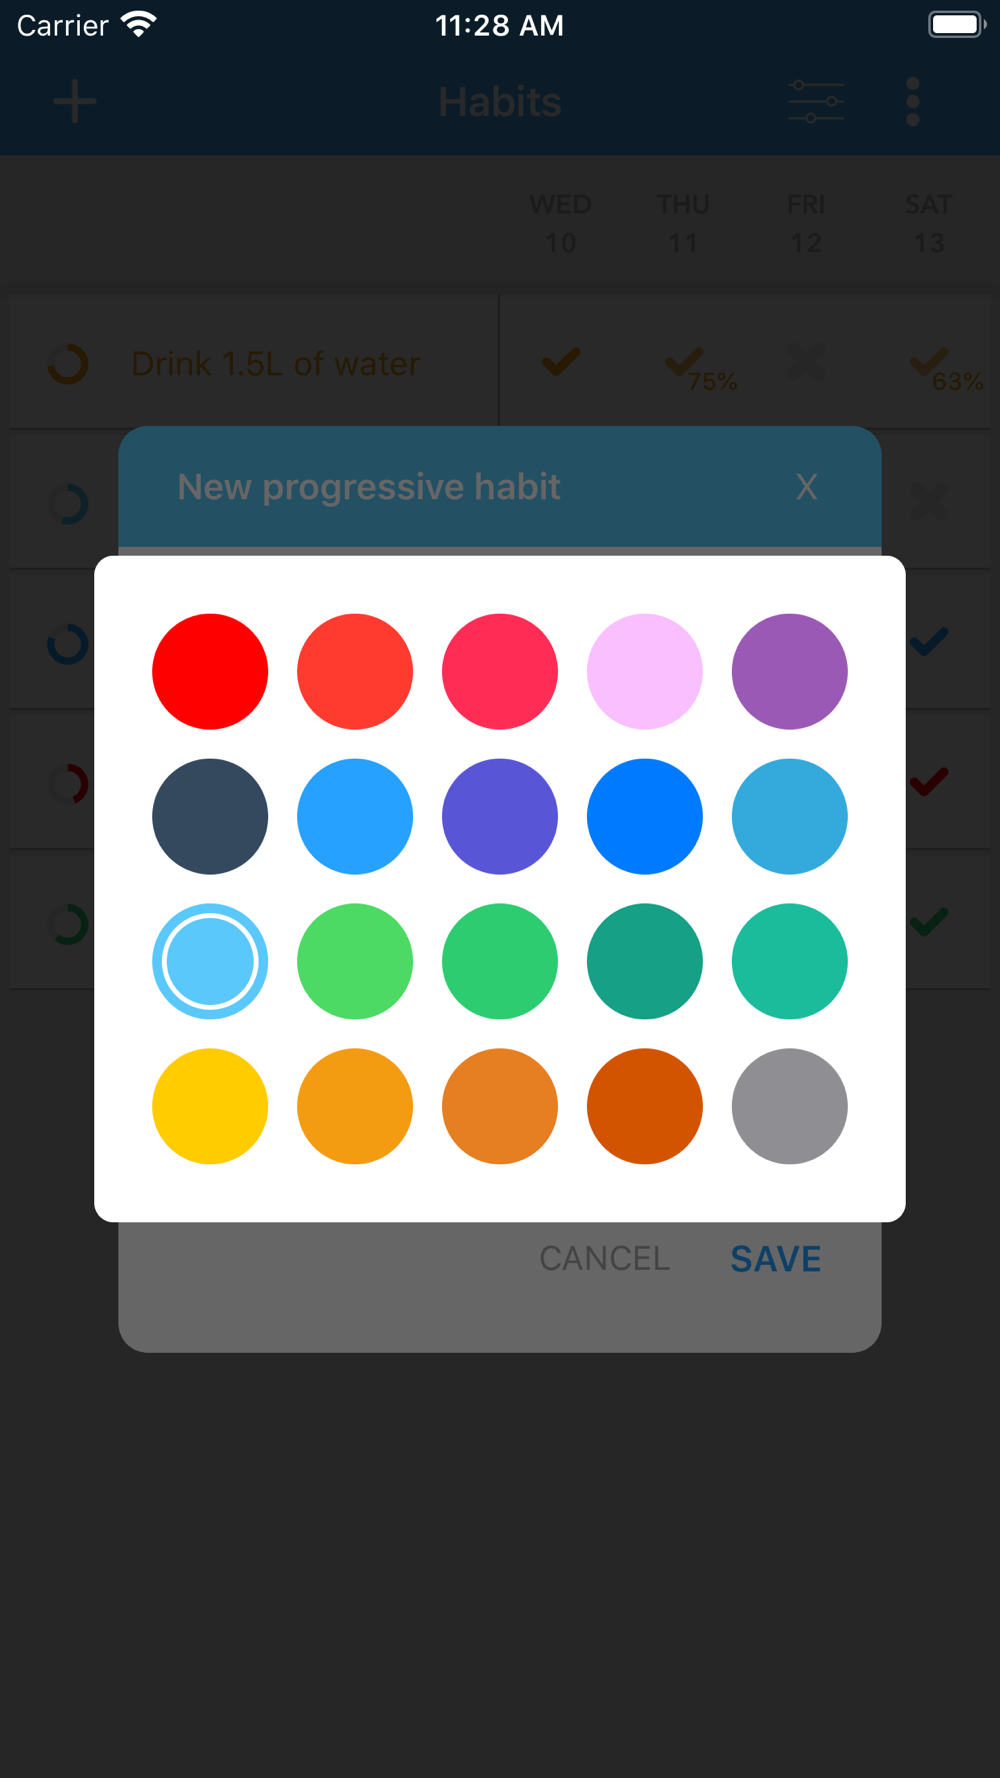Tap the orange progress ring icon
1000x1778 pixels.
coord(69,364)
